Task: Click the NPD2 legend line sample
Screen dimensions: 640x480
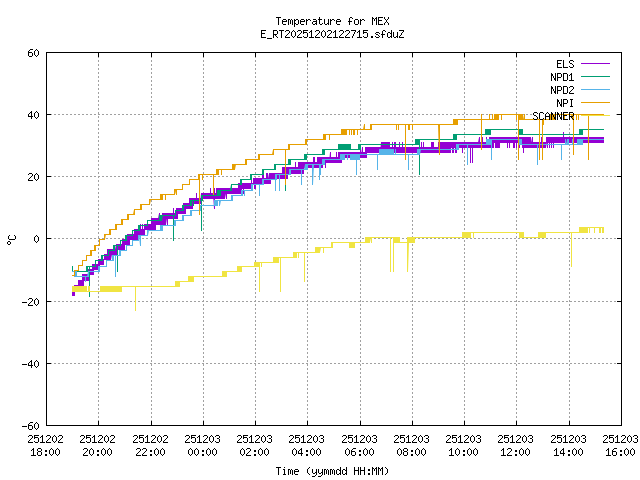Action: click(x=594, y=89)
